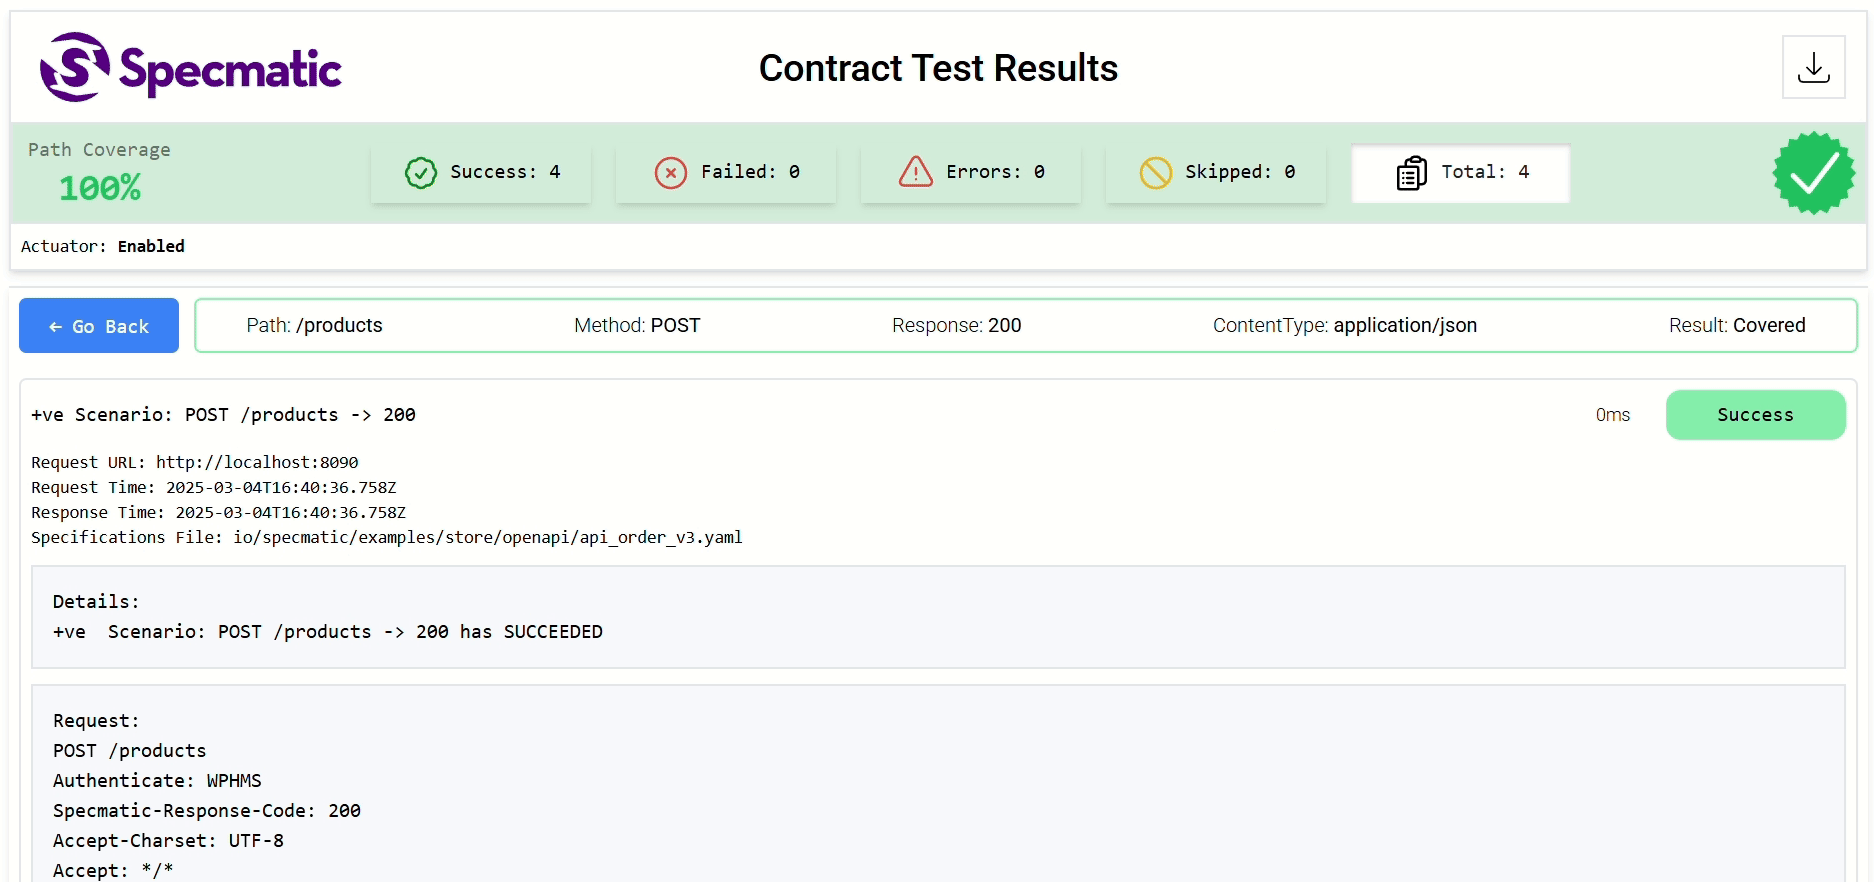Image resolution: width=1874 pixels, height=882 pixels.
Task: Click the Skipped prohibited circle icon
Action: click(x=1155, y=173)
